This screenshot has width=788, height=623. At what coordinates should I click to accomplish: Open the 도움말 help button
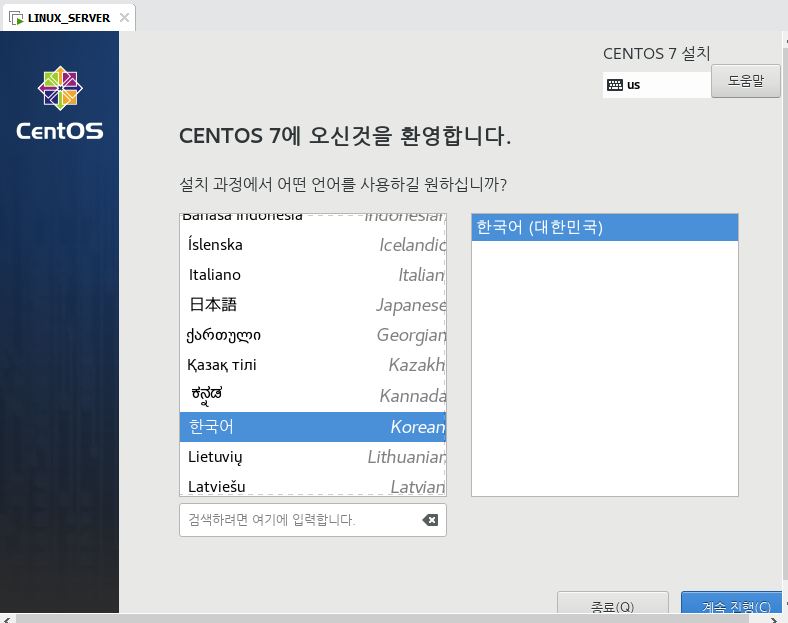pyautogui.click(x=746, y=81)
